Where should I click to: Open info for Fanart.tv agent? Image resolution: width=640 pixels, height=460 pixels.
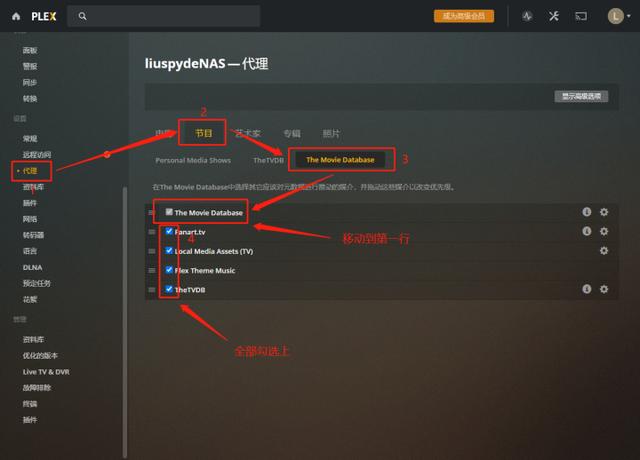[587, 231]
